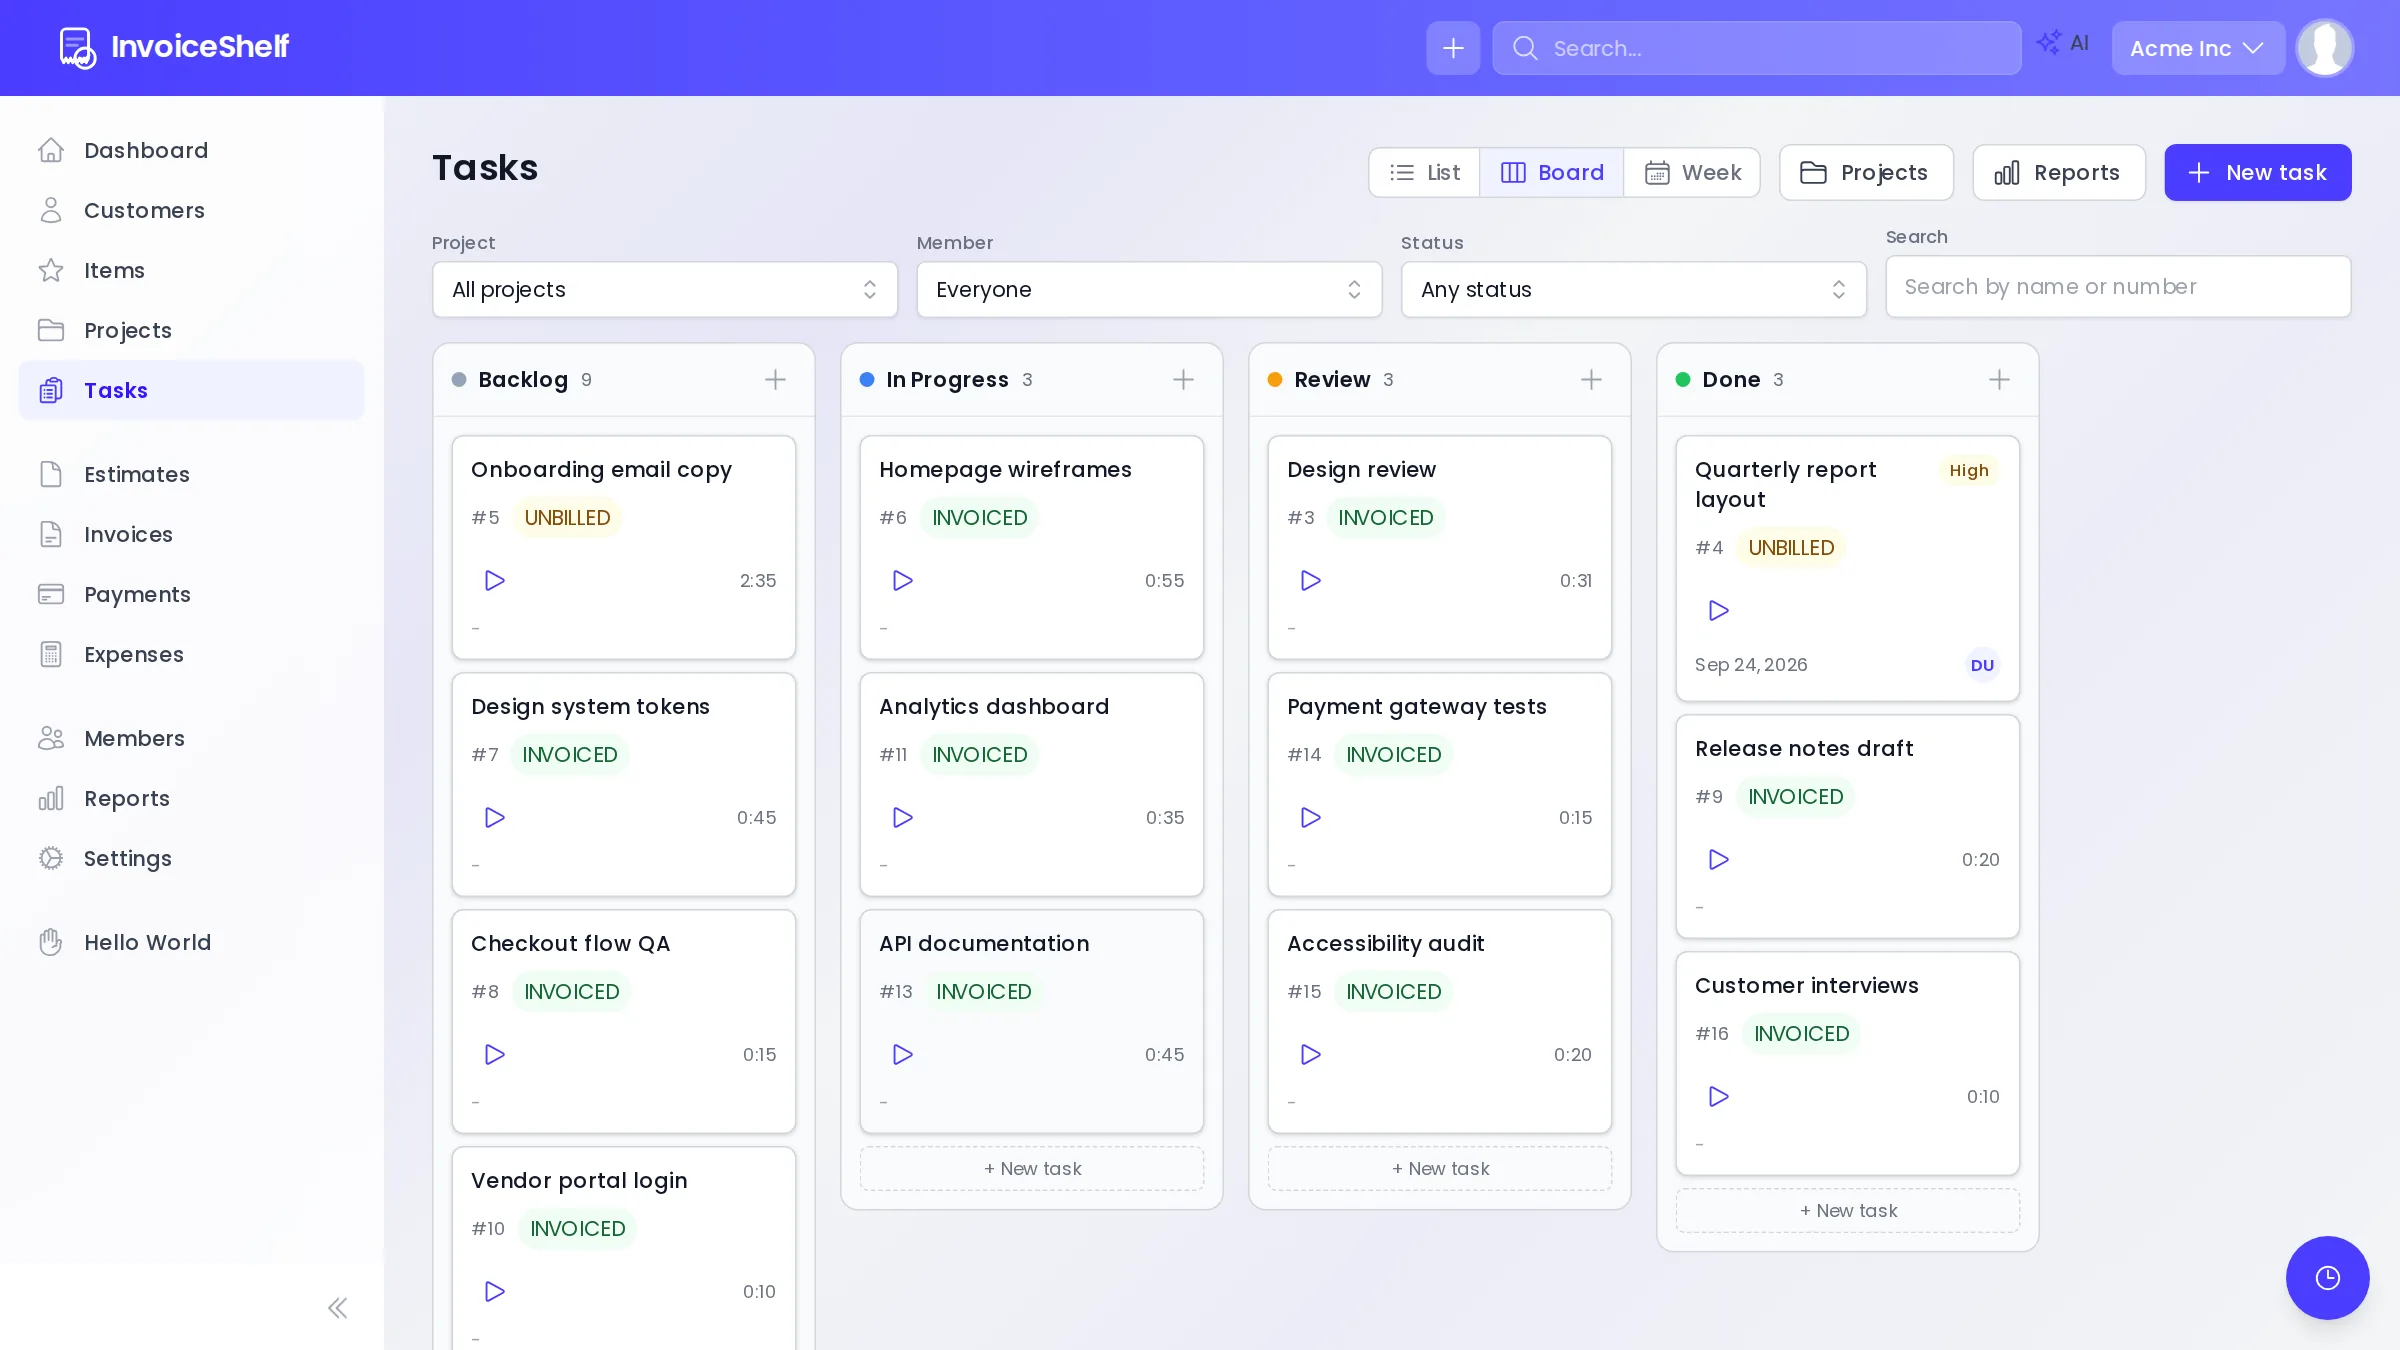Click the Projects button near Reports
Screen dimensions: 2400x1350
(x=1866, y=172)
